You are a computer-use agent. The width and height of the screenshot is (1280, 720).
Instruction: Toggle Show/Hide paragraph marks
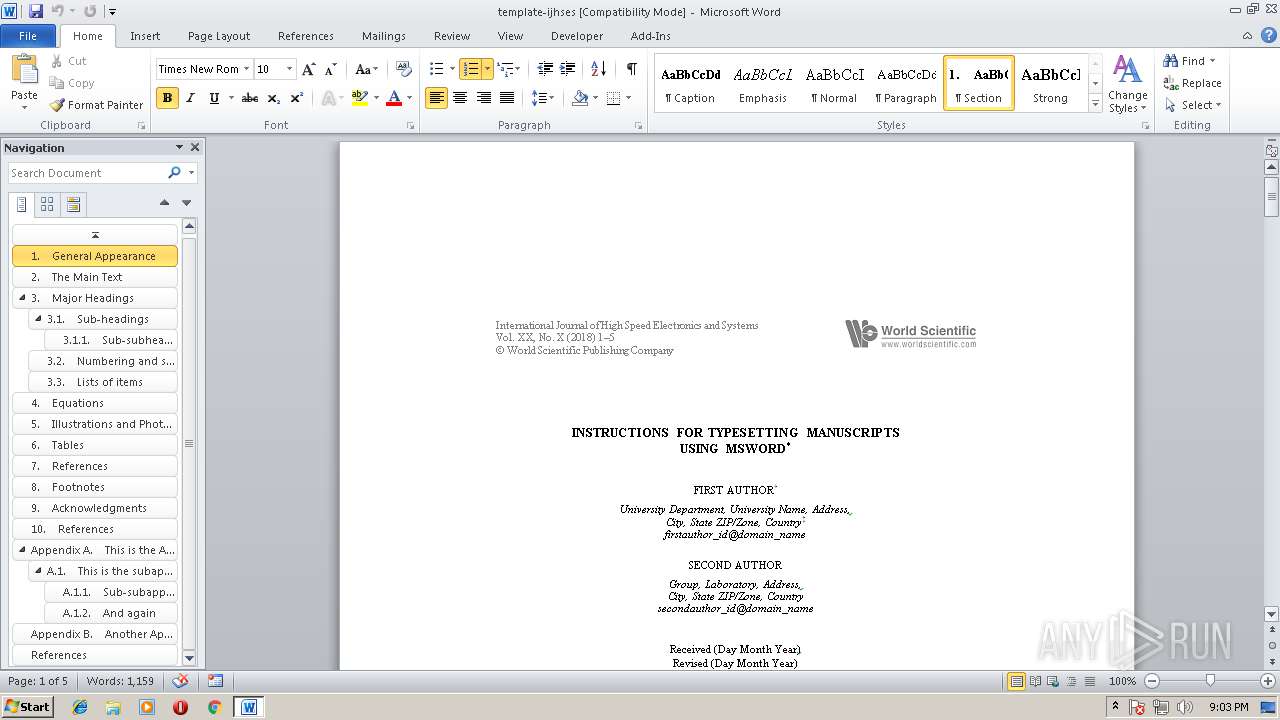(631, 69)
